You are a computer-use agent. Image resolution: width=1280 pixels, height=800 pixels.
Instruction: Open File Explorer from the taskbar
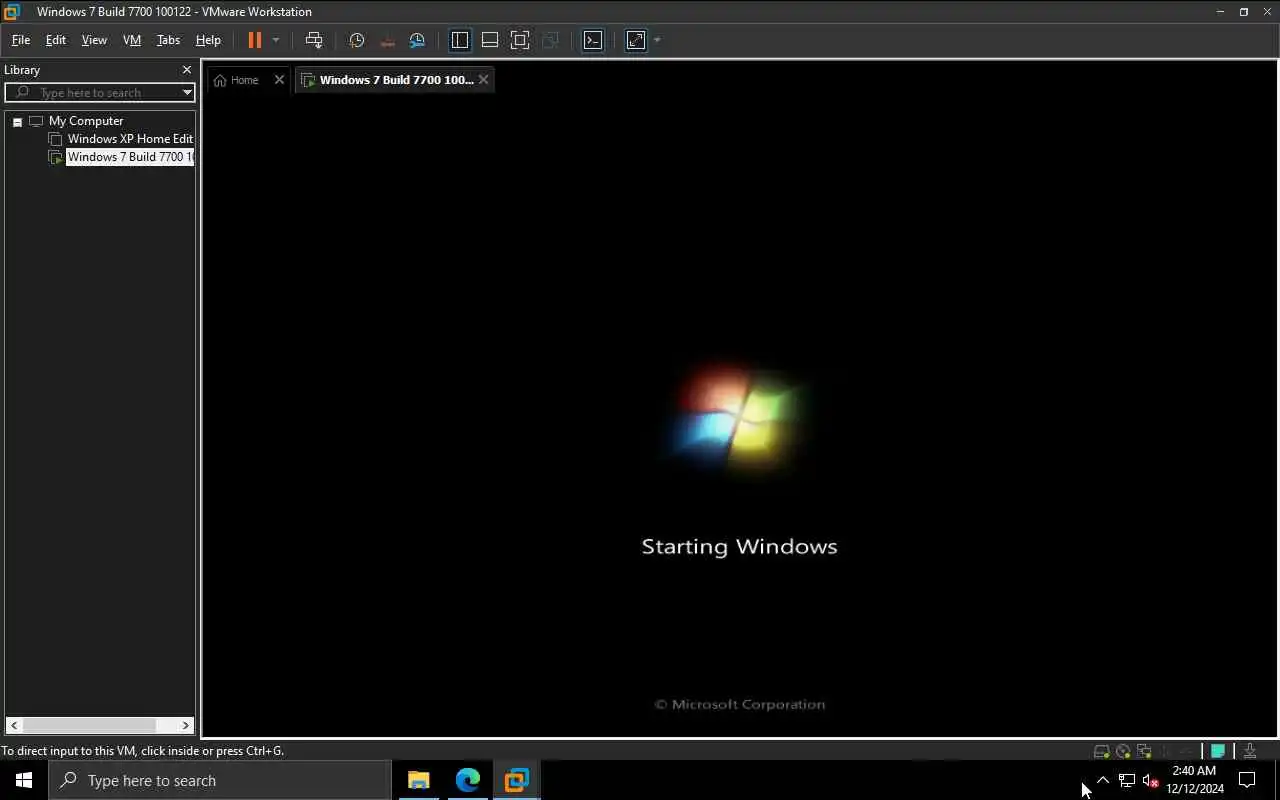[418, 780]
